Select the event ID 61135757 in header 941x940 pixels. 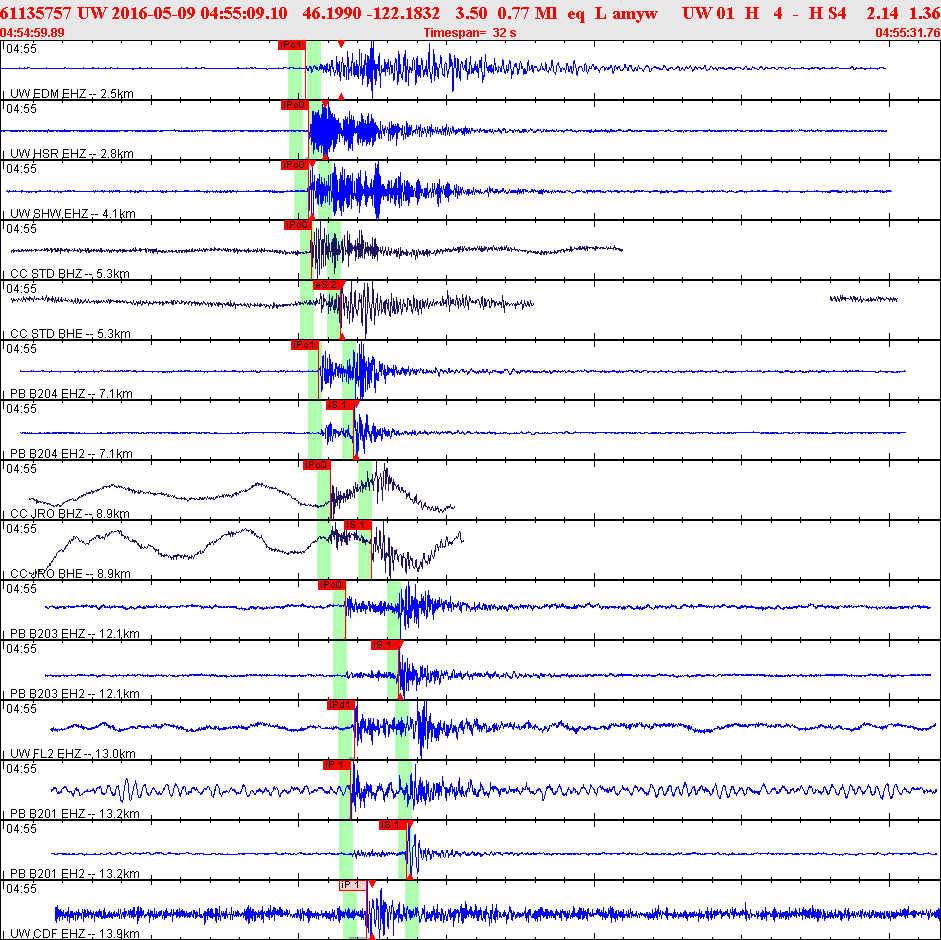tap(36, 13)
